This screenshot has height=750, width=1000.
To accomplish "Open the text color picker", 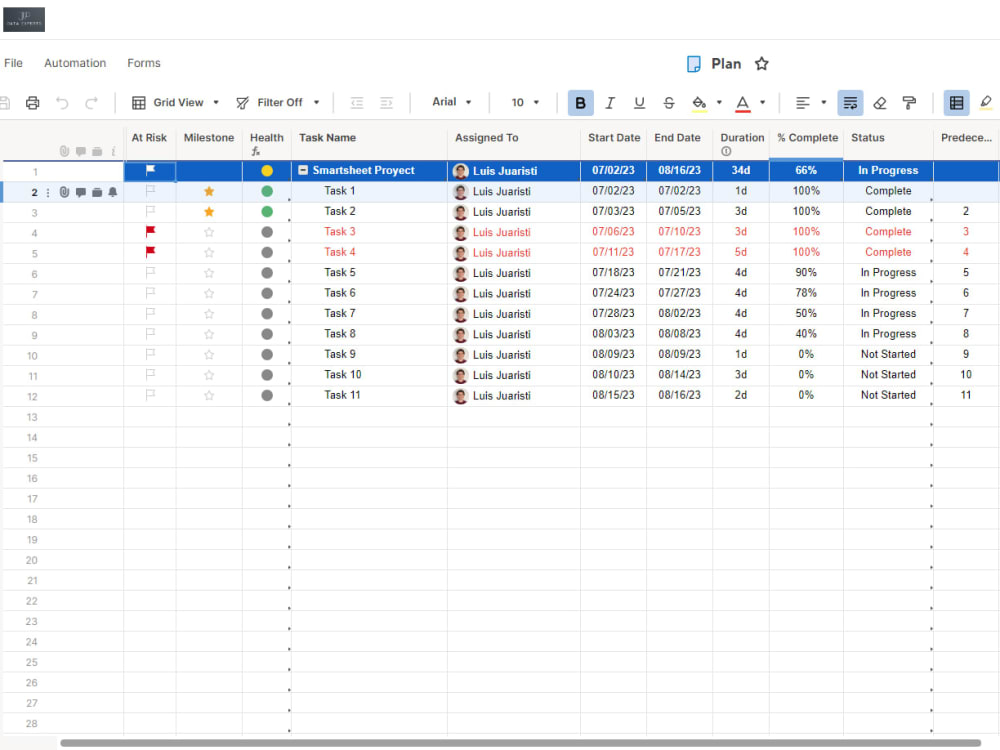I will tap(744, 102).
